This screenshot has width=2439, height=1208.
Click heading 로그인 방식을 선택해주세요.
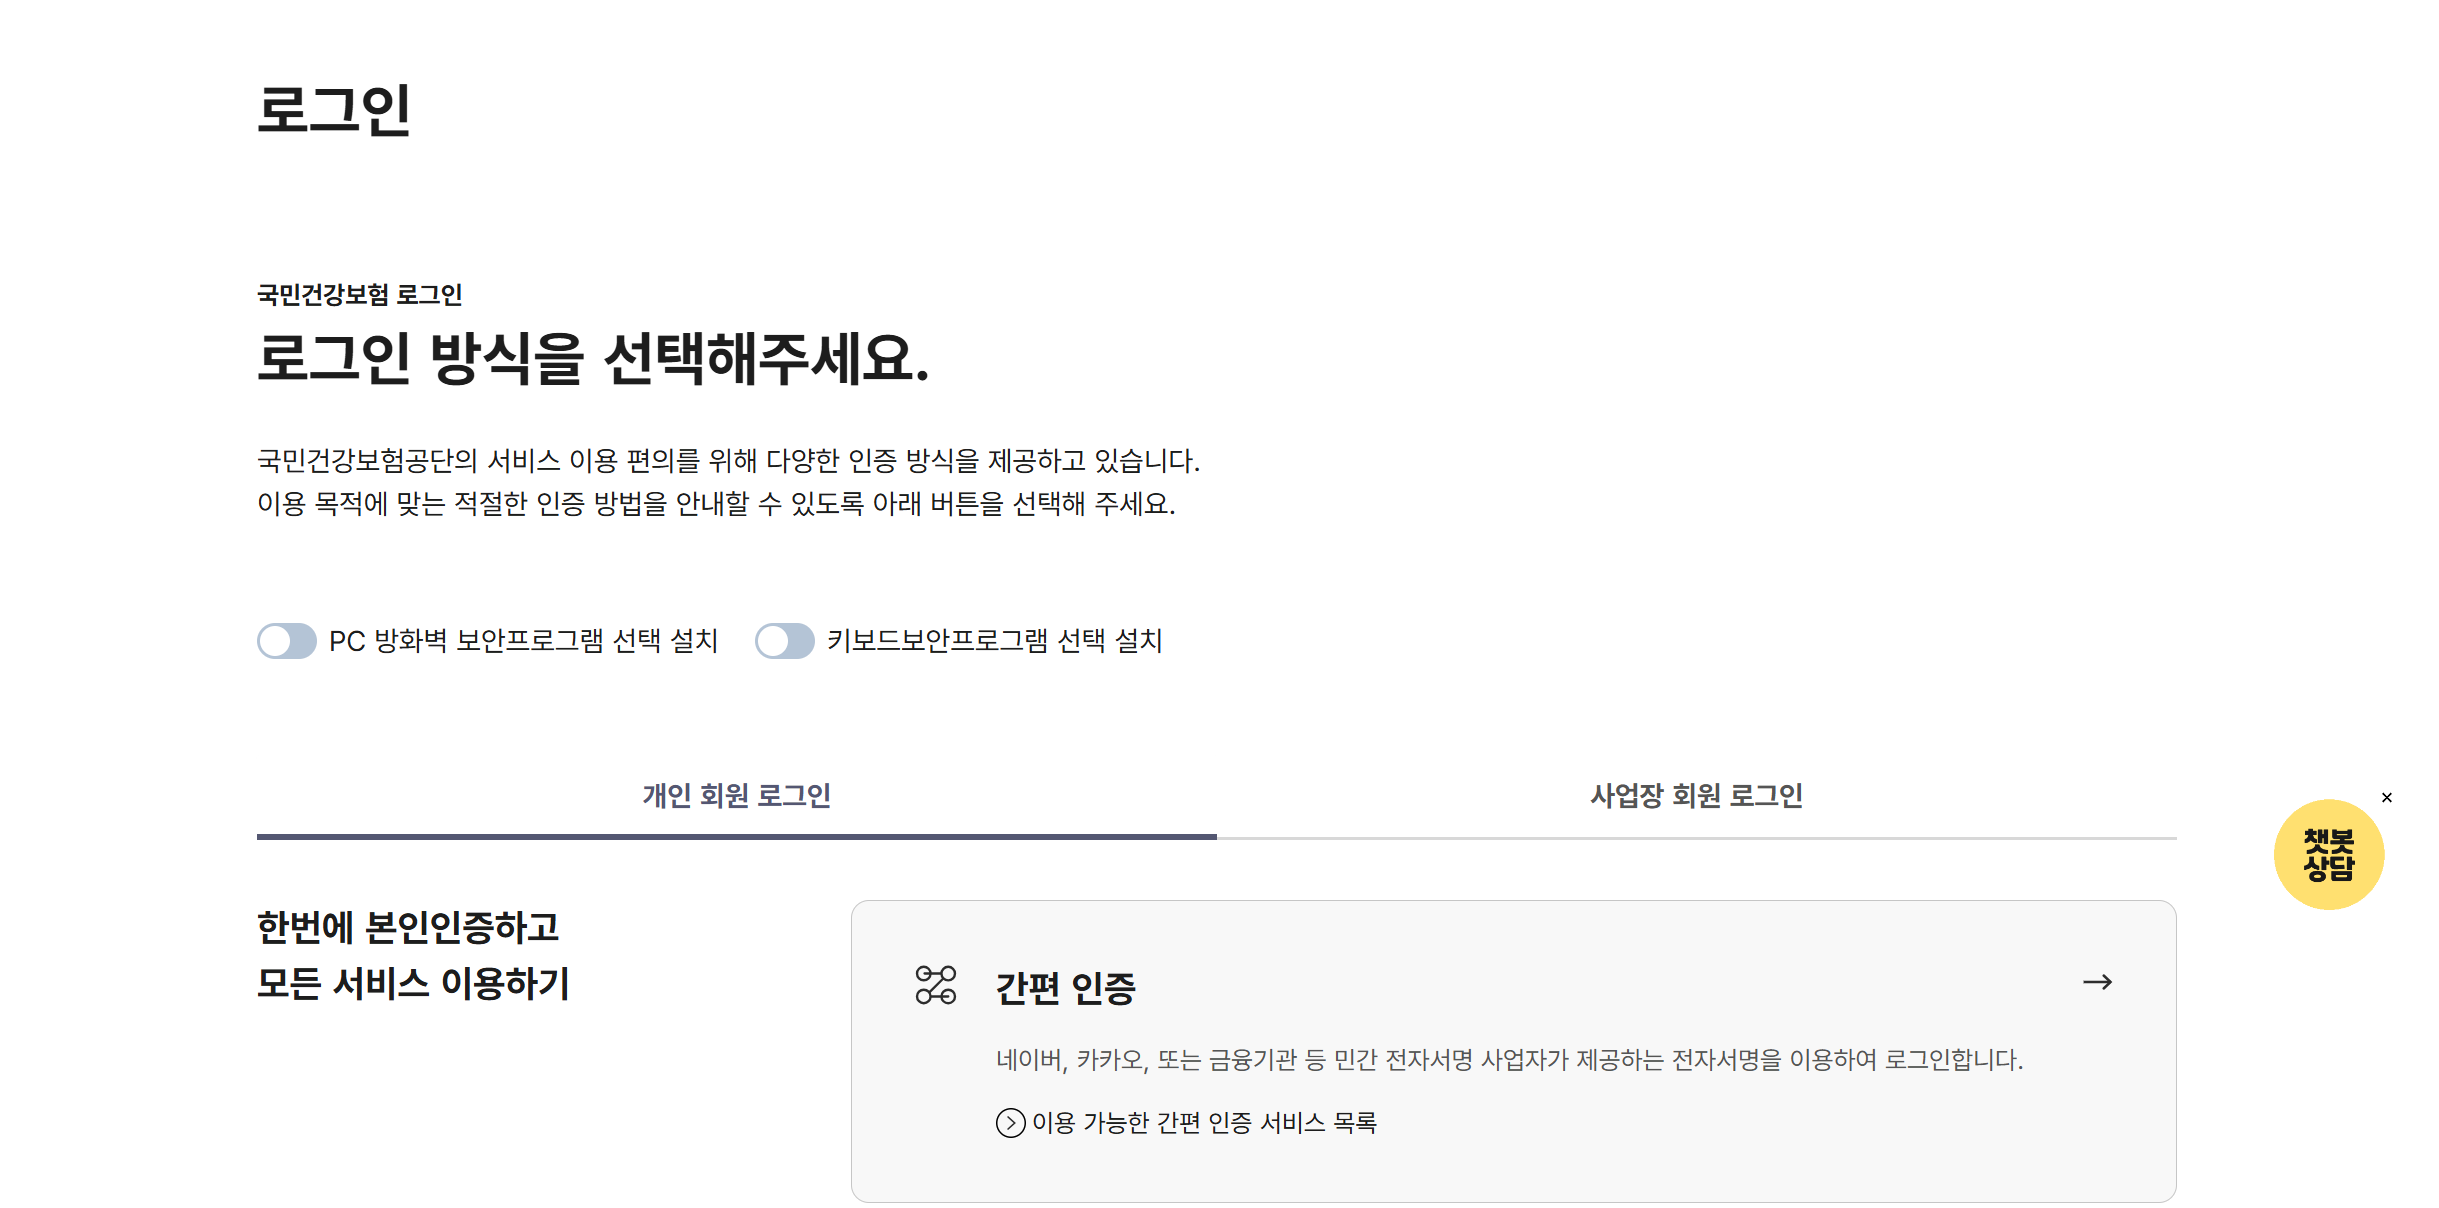pos(594,359)
